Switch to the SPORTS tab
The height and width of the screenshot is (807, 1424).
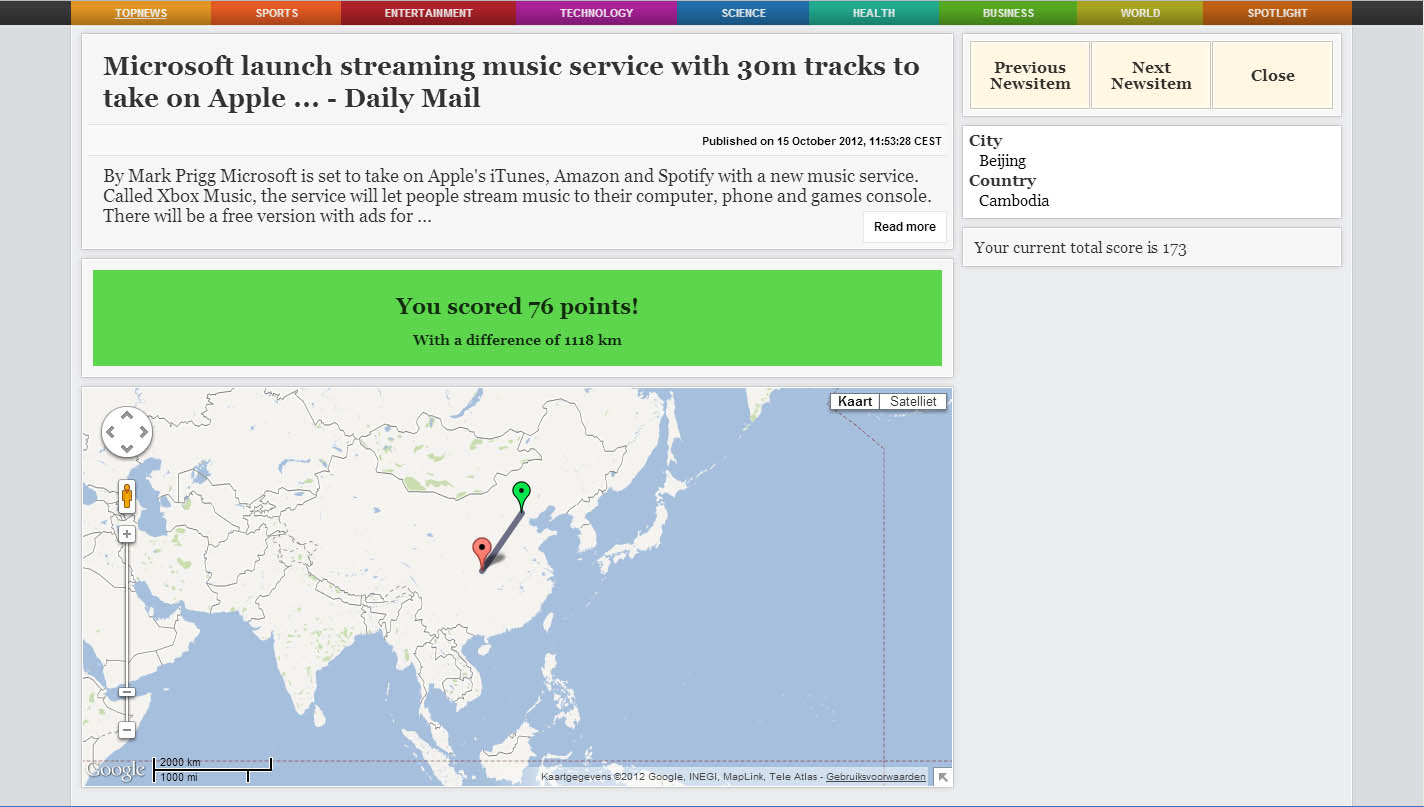click(276, 13)
